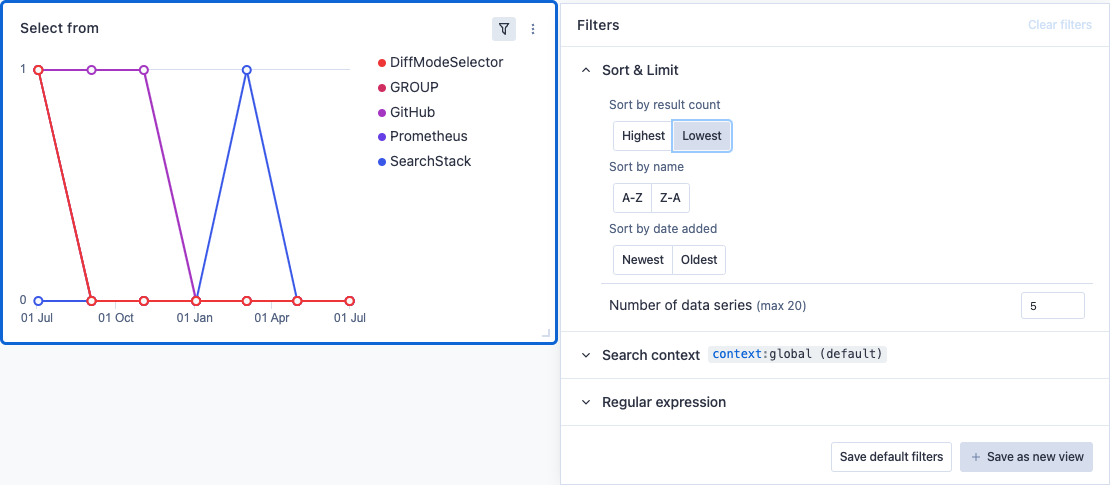The height and width of the screenshot is (485, 1110).
Task: Sort series by name Z-A
Action: coord(670,198)
